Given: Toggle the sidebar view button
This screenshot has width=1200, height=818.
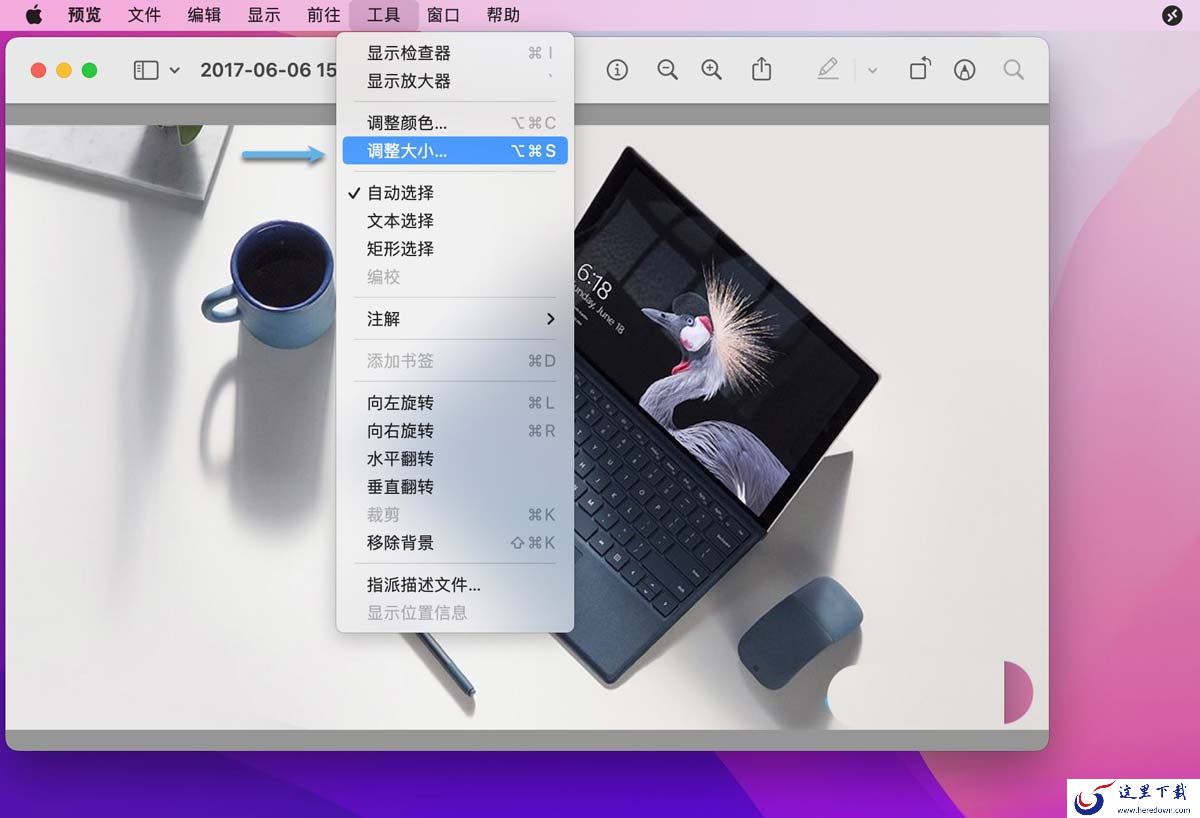Looking at the screenshot, I should pyautogui.click(x=146, y=70).
